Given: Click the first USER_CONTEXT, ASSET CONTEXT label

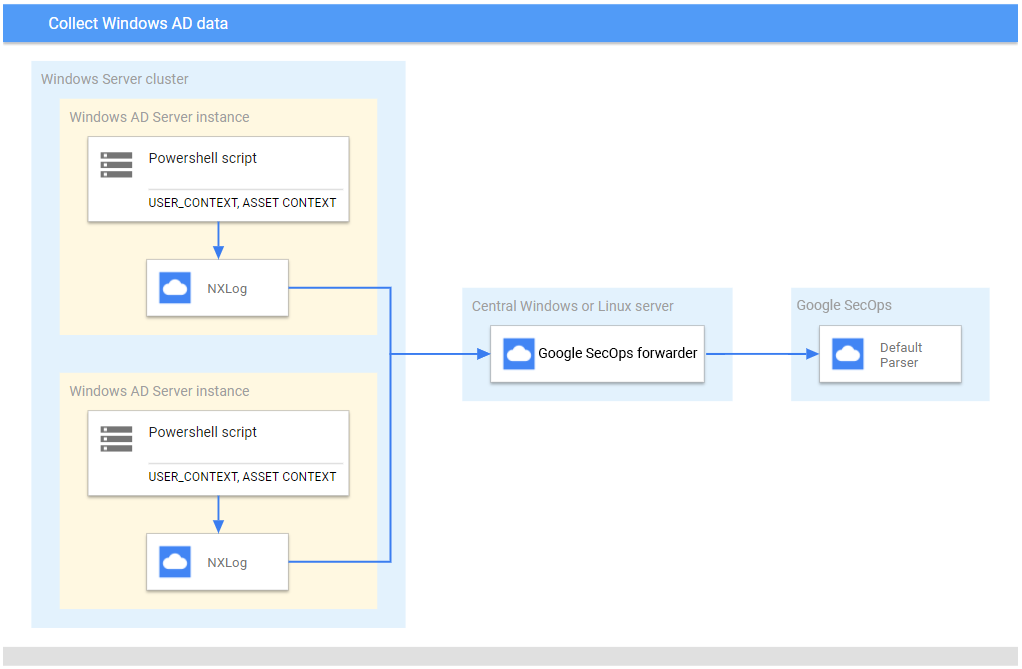Looking at the screenshot, I should (242, 202).
